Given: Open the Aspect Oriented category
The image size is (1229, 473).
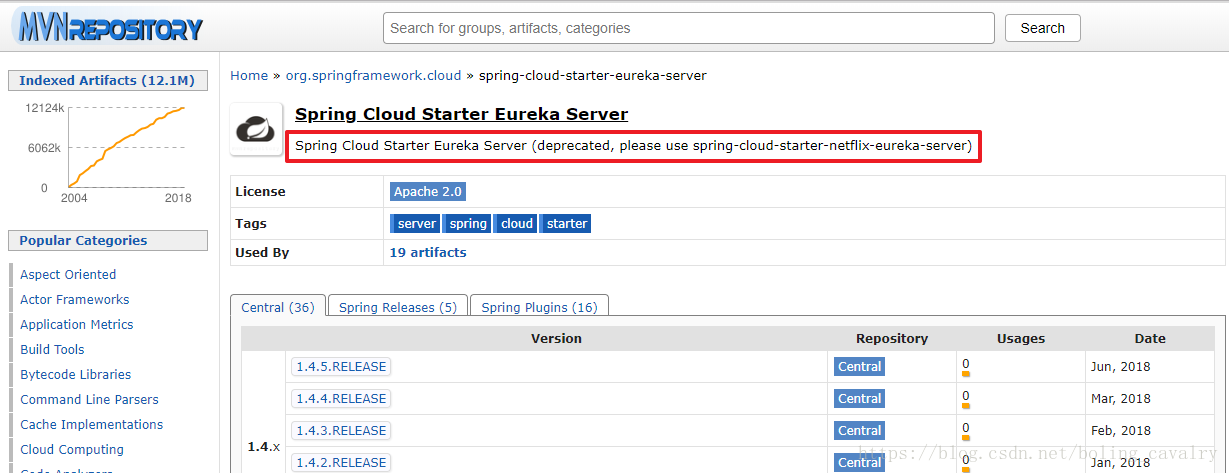Looking at the screenshot, I should [x=68, y=274].
